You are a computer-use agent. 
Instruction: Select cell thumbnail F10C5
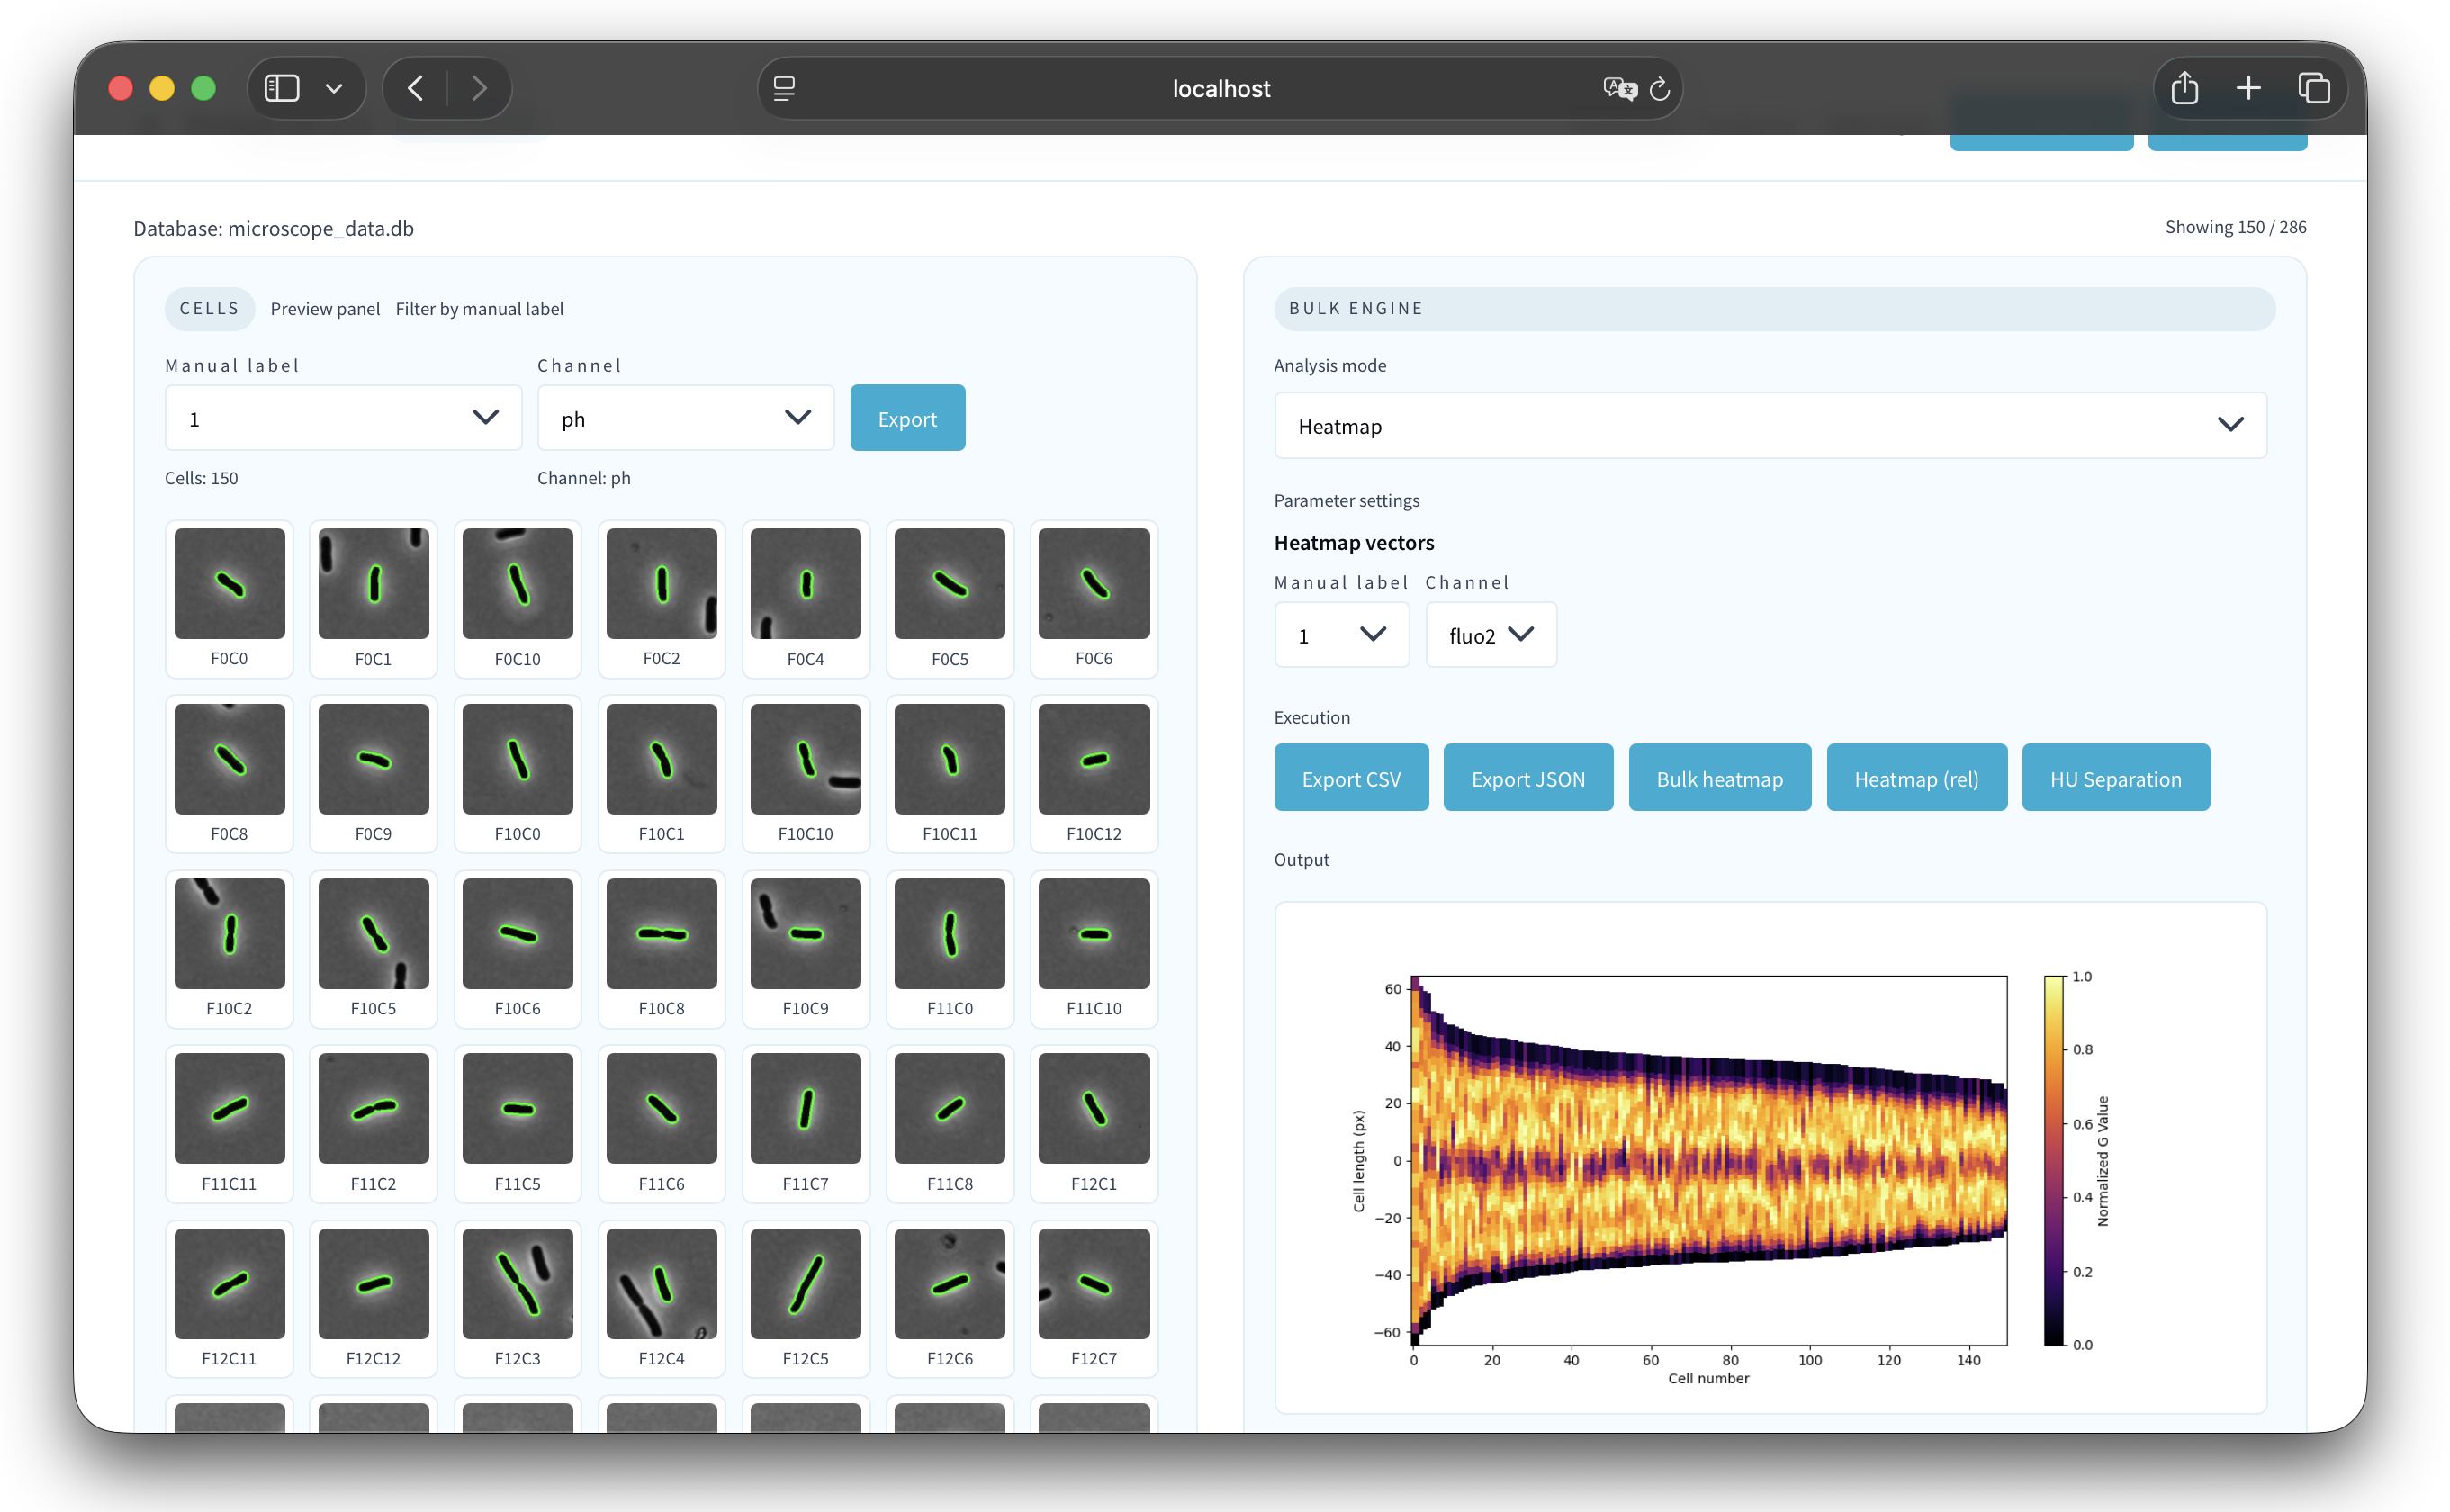click(373, 949)
